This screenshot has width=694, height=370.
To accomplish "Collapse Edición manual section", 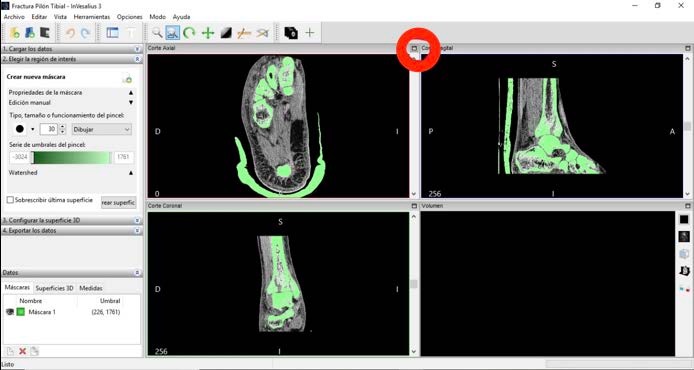I will tap(131, 103).
